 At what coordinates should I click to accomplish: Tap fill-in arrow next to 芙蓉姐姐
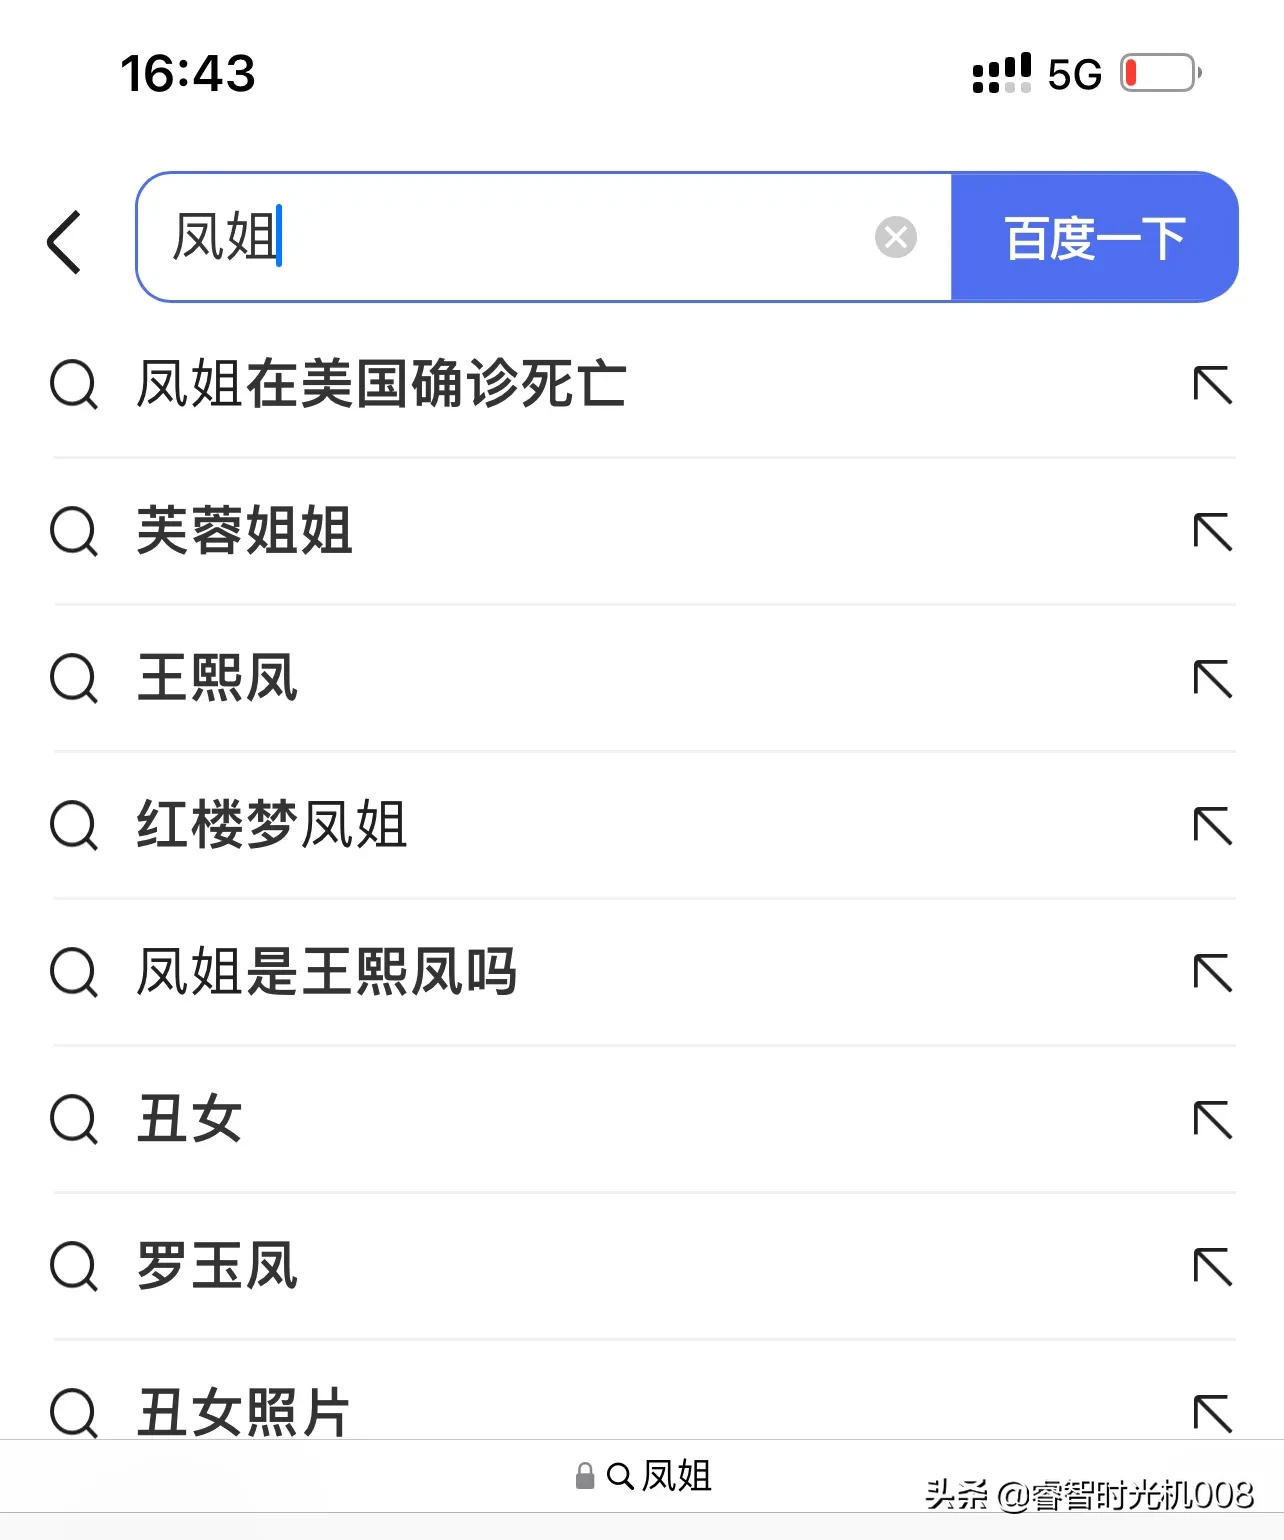pyautogui.click(x=1213, y=532)
